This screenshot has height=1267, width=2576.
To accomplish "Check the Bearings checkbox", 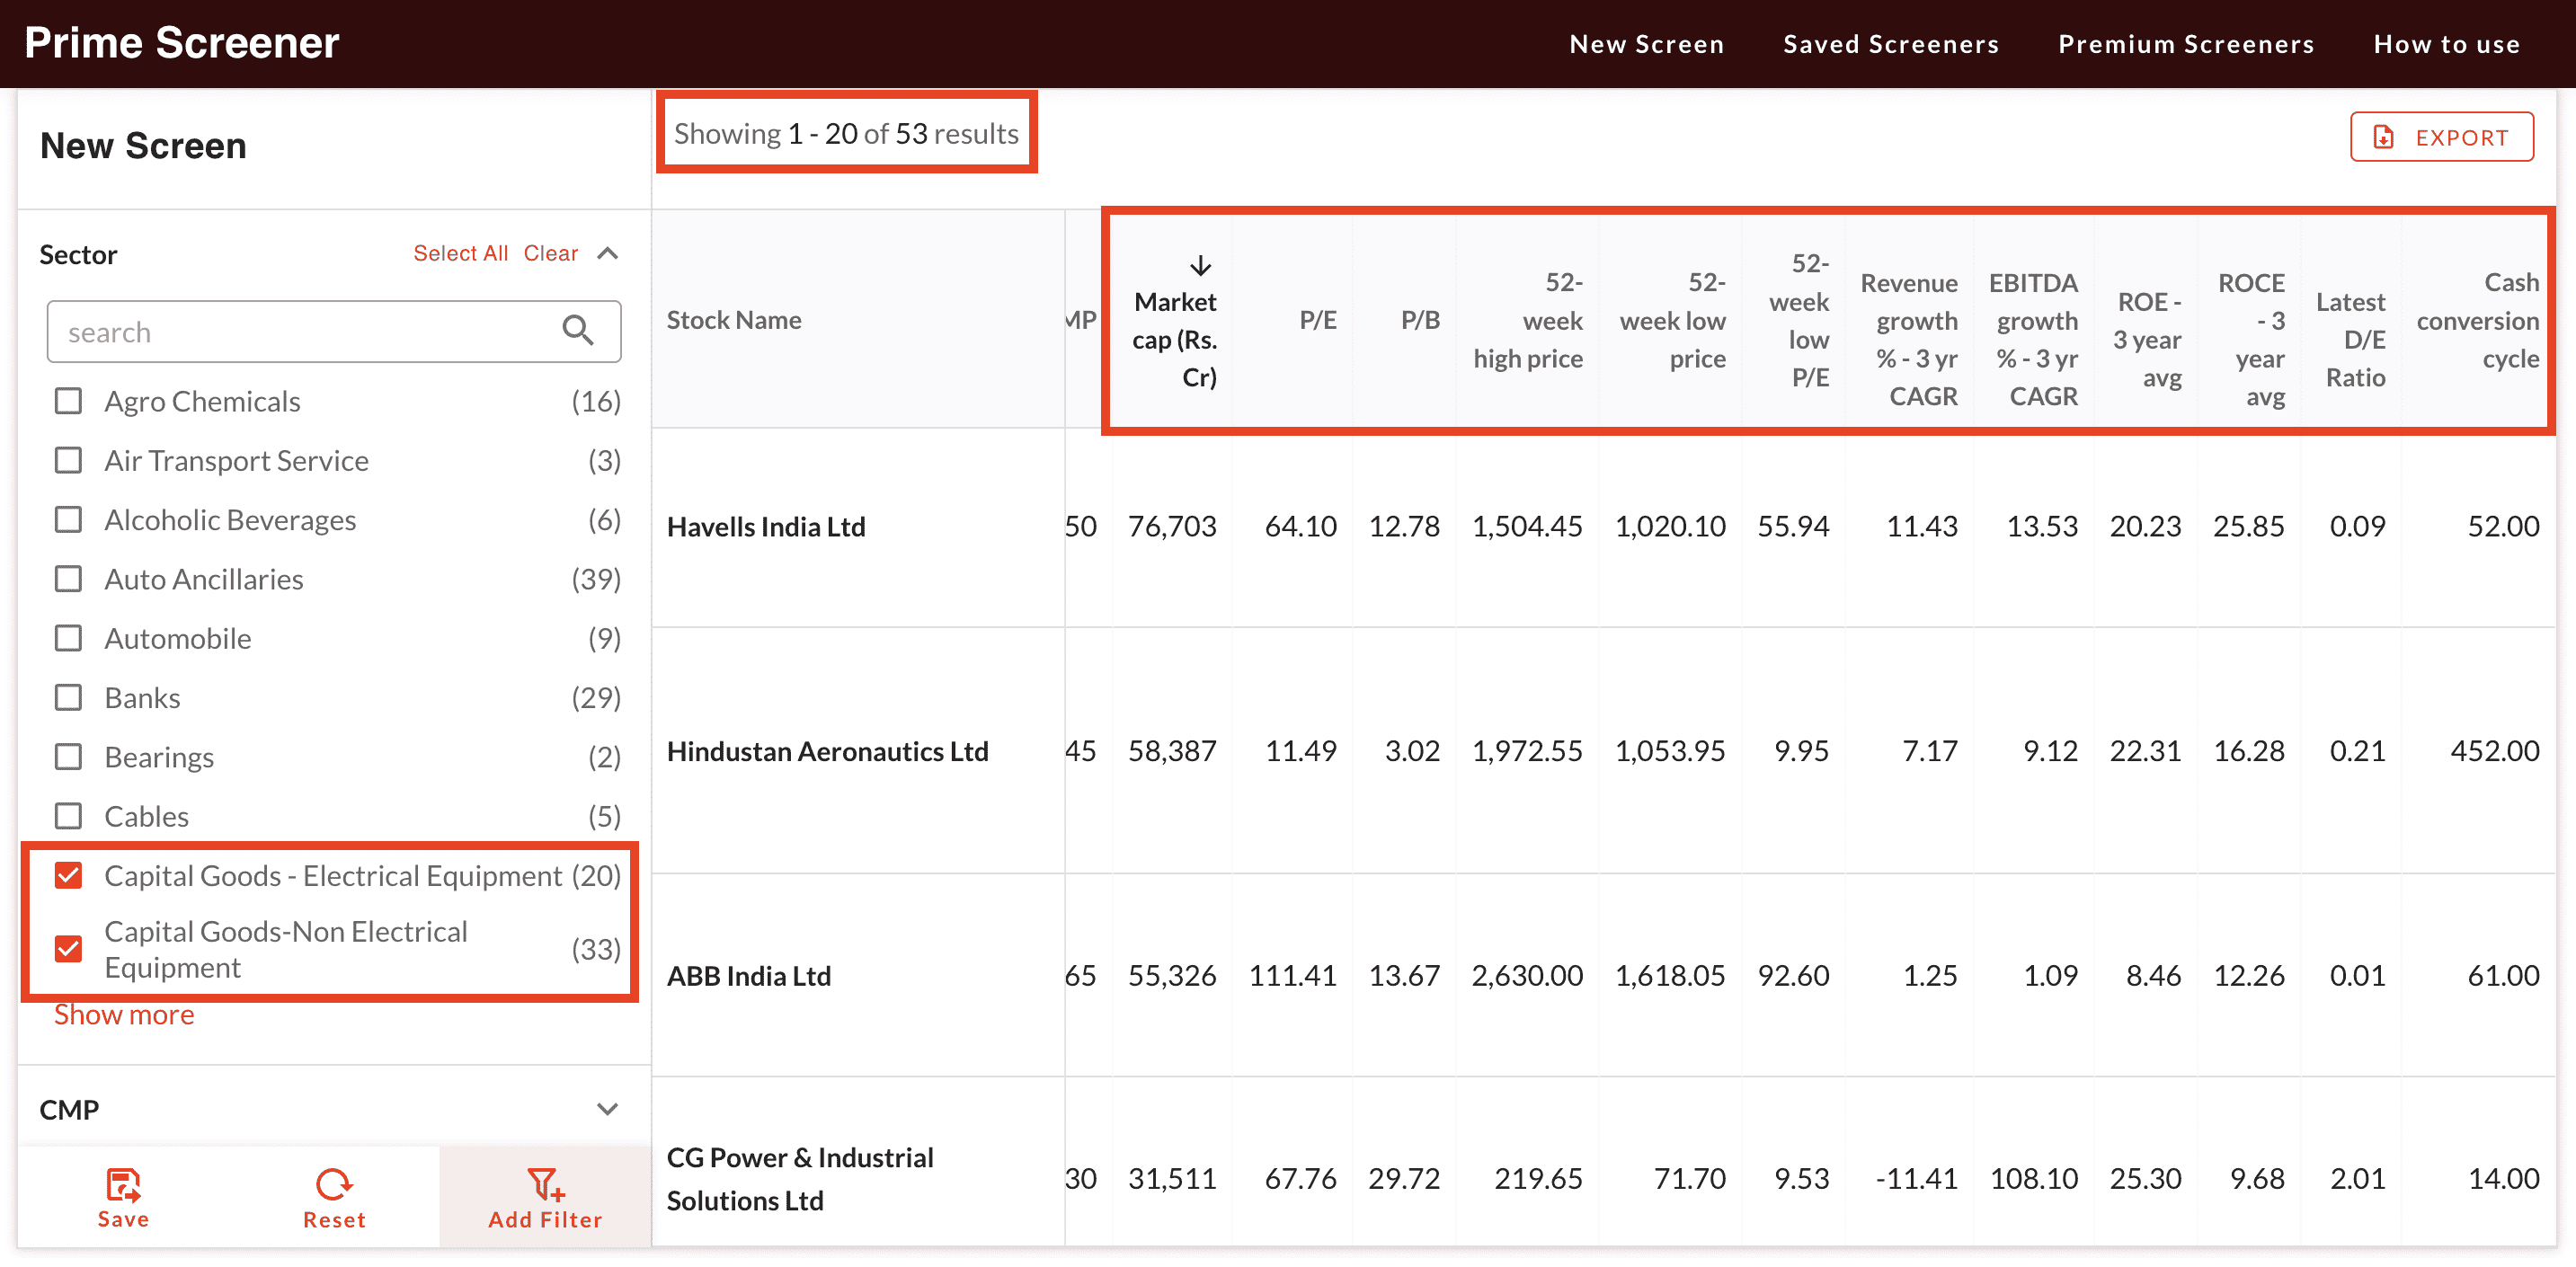I will [x=68, y=757].
